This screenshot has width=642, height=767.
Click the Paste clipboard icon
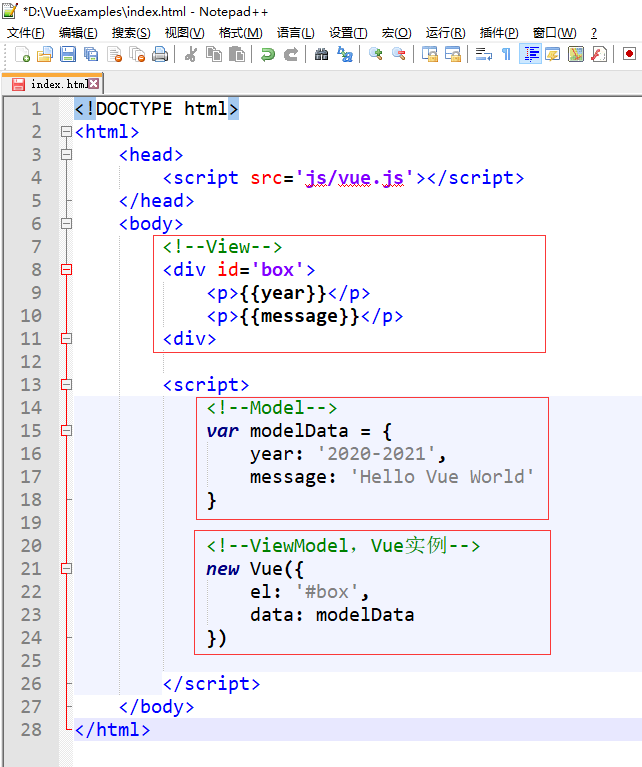[x=237, y=54]
